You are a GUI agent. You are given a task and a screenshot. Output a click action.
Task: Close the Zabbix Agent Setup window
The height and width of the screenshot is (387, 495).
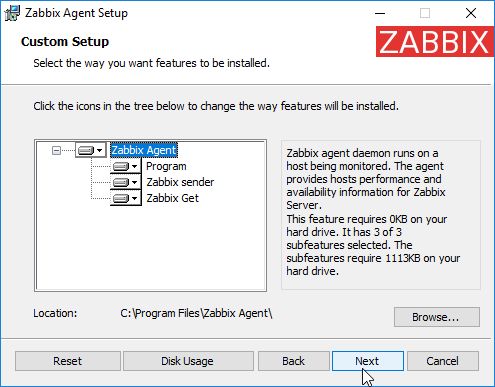[471, 13]
